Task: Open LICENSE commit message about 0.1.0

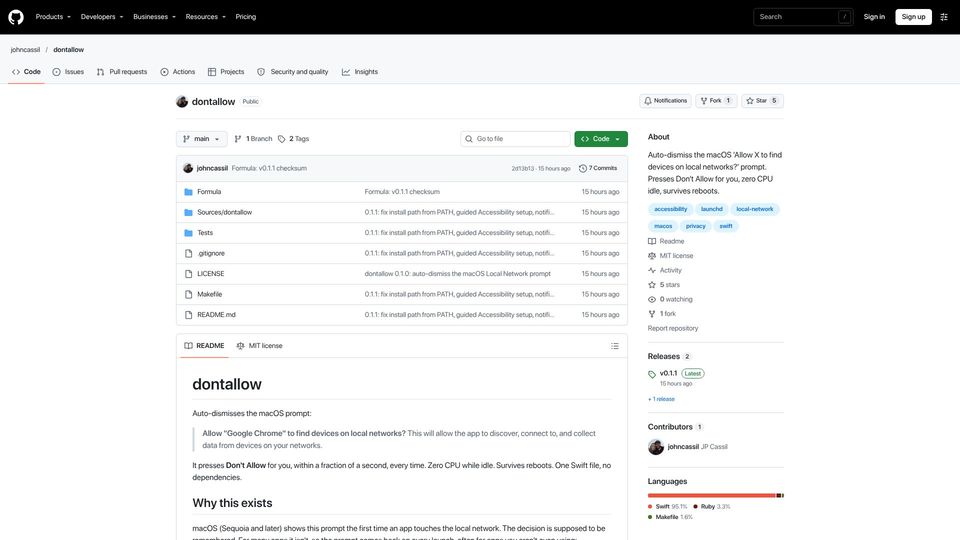Action: coord(457,274)
